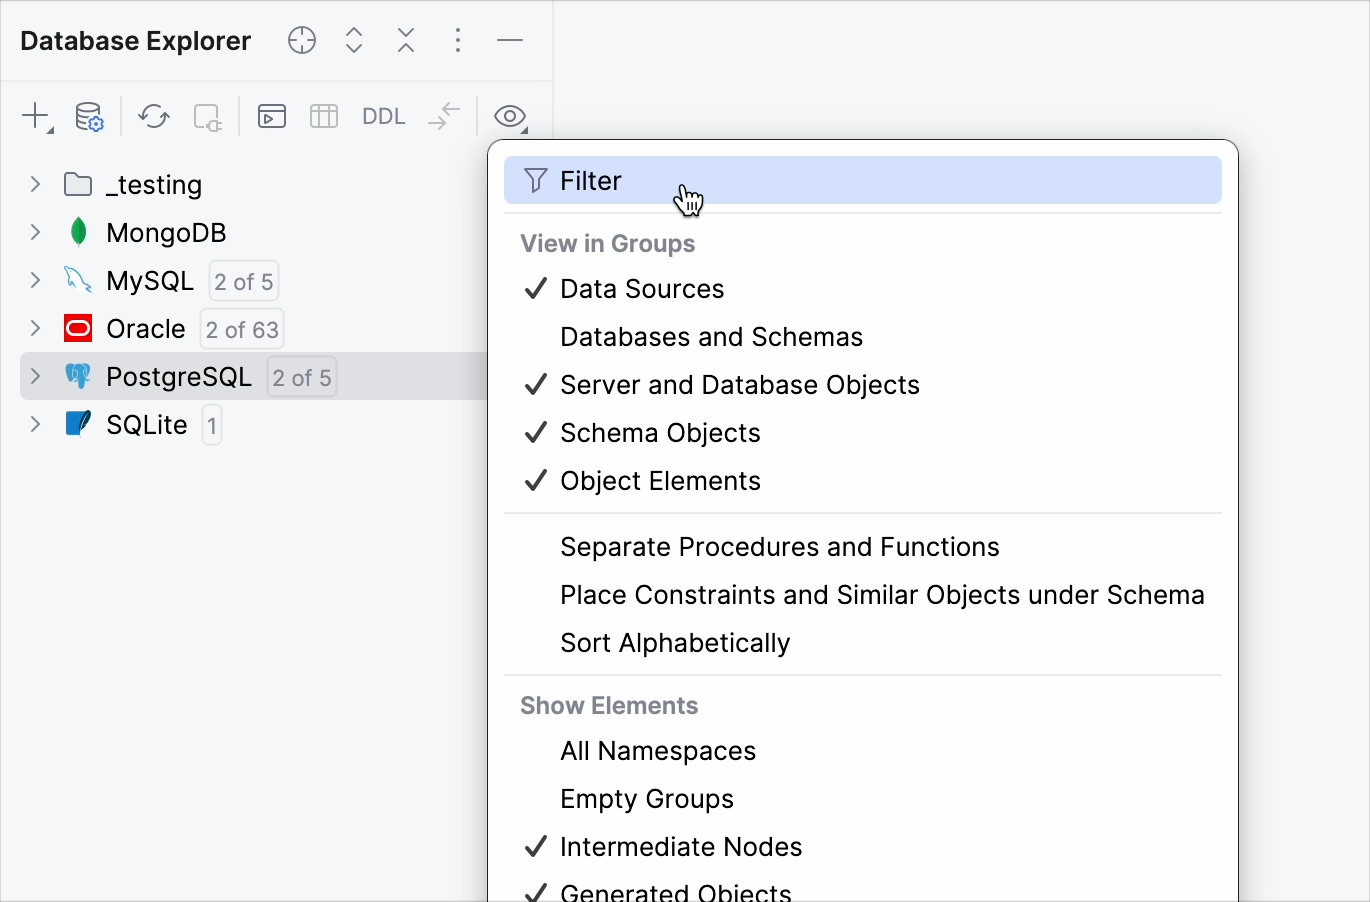Viewport: 1370px width, 902px height.
Task: Click the Collapse All arrows icon
Action: pos(406,40)
